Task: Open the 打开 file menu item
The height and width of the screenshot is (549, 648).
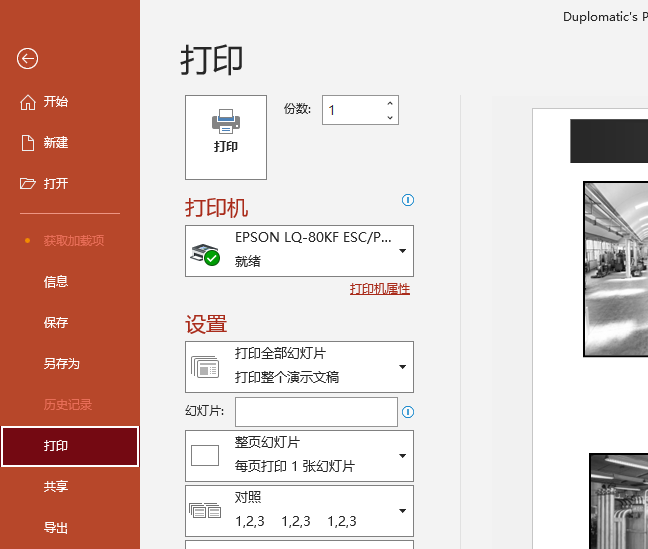Action: pyautogui.click(x=56, y=184)
